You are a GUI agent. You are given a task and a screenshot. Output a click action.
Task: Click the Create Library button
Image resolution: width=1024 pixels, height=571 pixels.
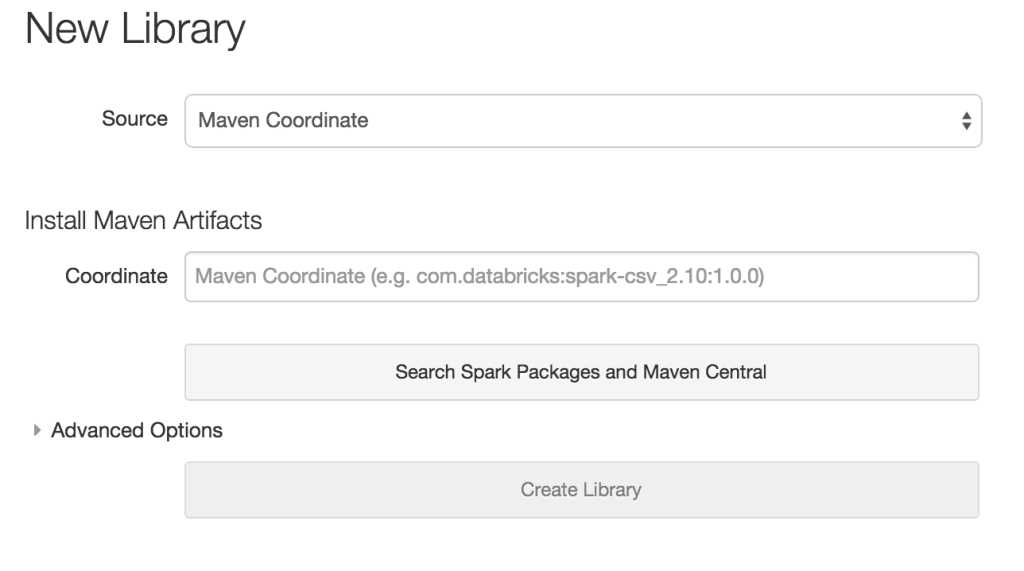tap(581, 490)
